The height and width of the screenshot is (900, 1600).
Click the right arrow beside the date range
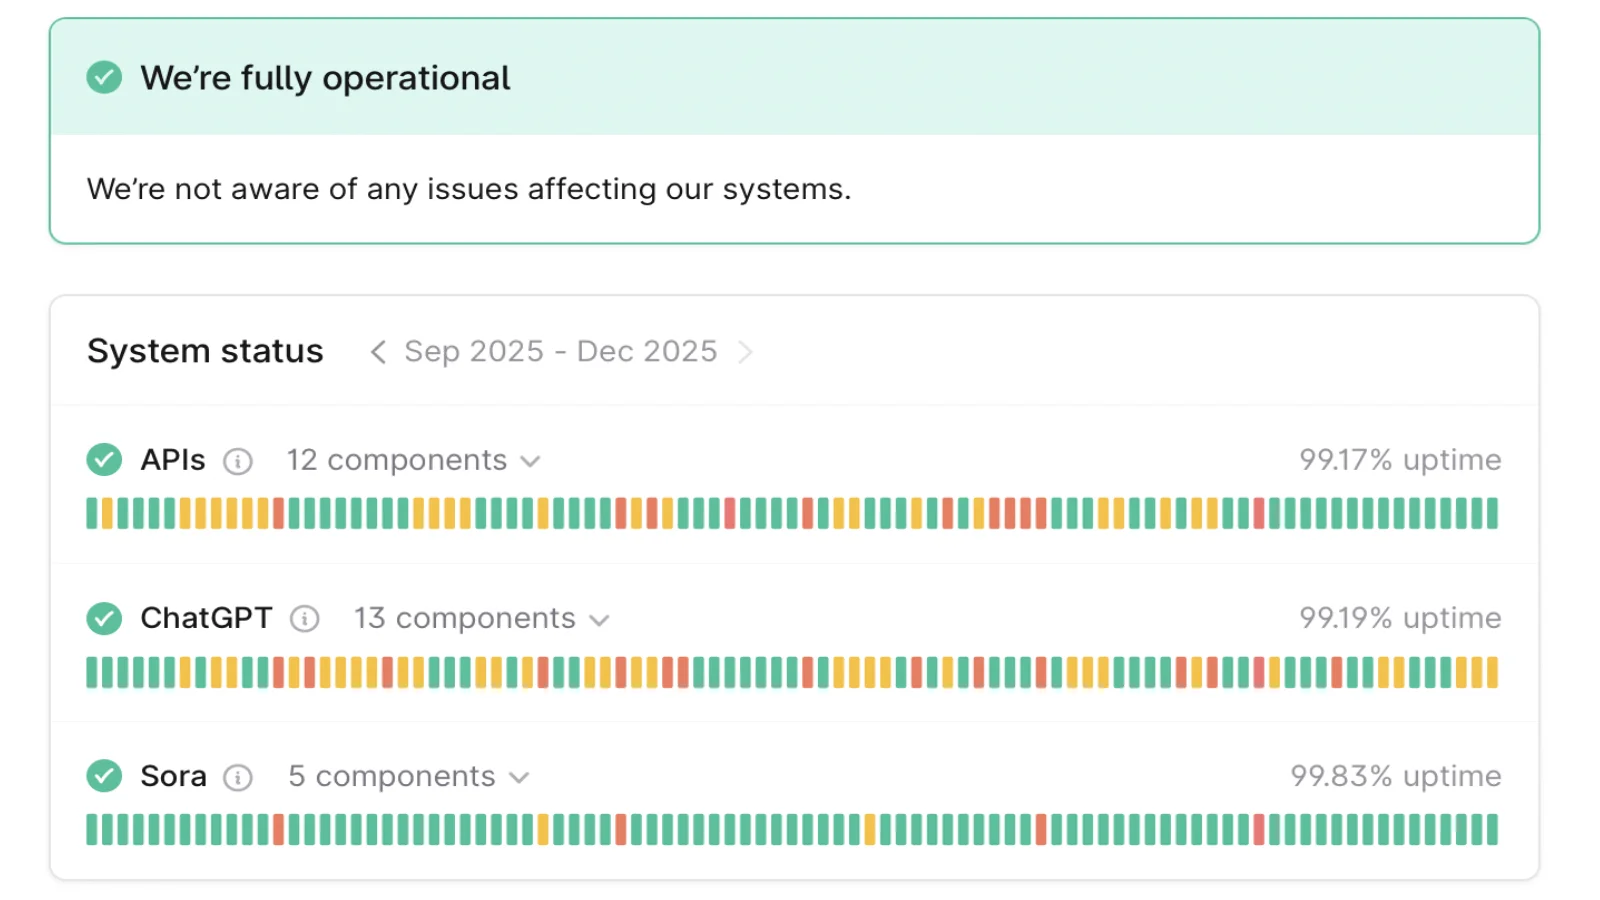[x=746, y=352]
